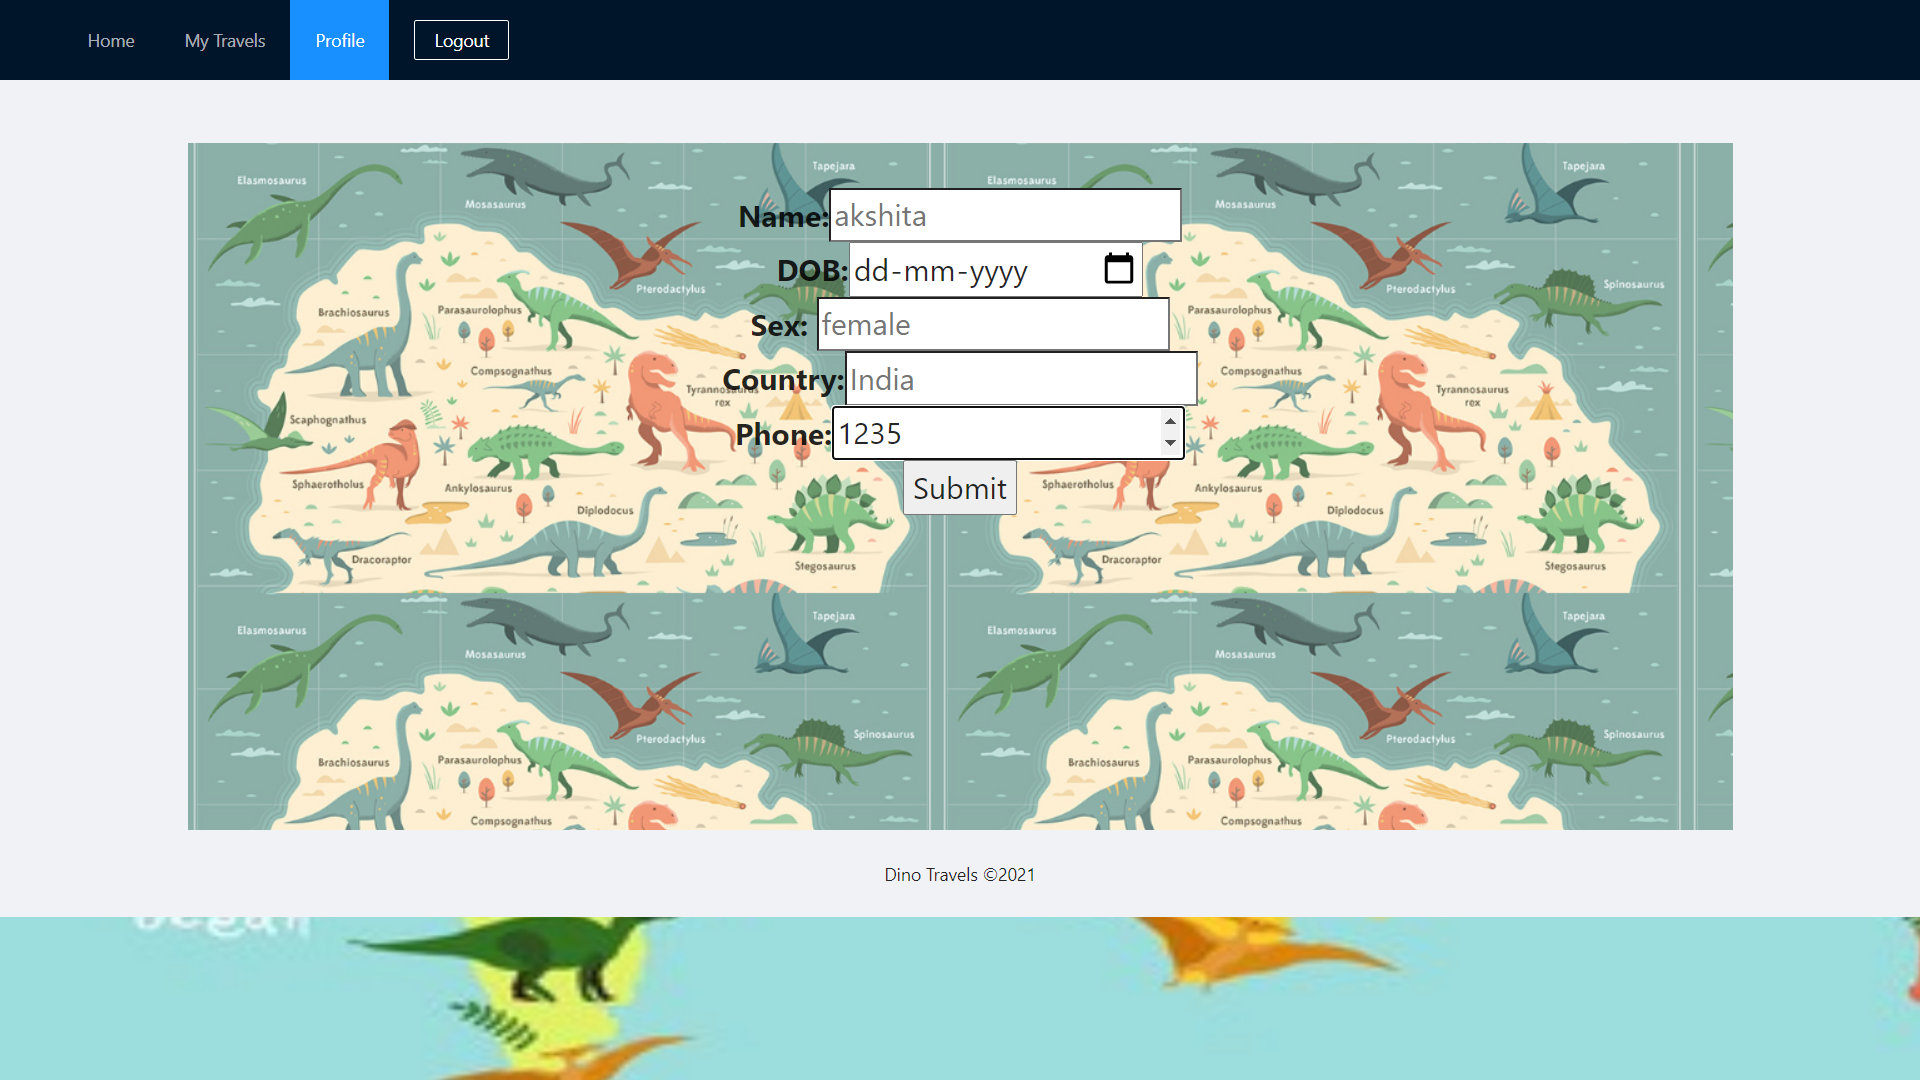
Task: Open the DOB calendar date picker
Action: click(1118, 269)
